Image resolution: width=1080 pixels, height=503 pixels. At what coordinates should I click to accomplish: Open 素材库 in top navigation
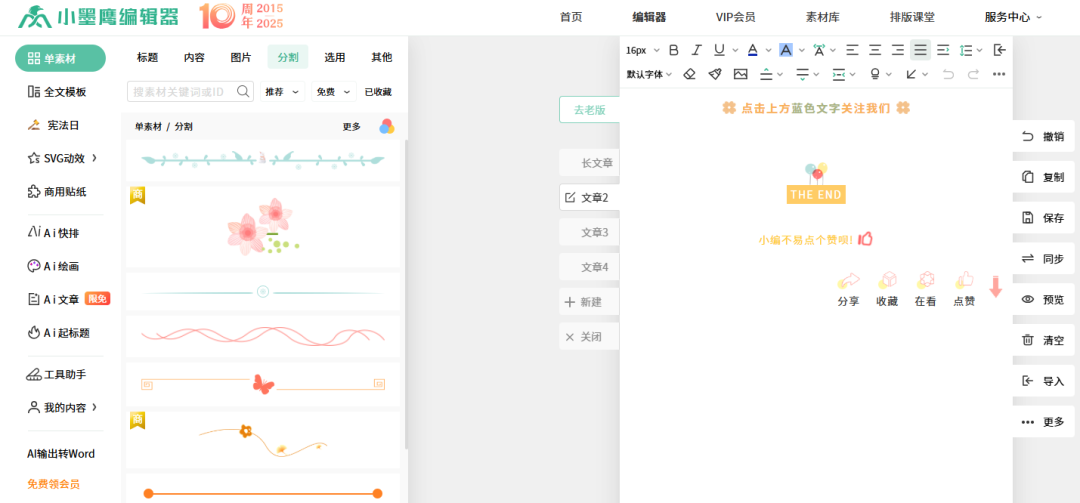pyautogui.click(x=822, y=17)
